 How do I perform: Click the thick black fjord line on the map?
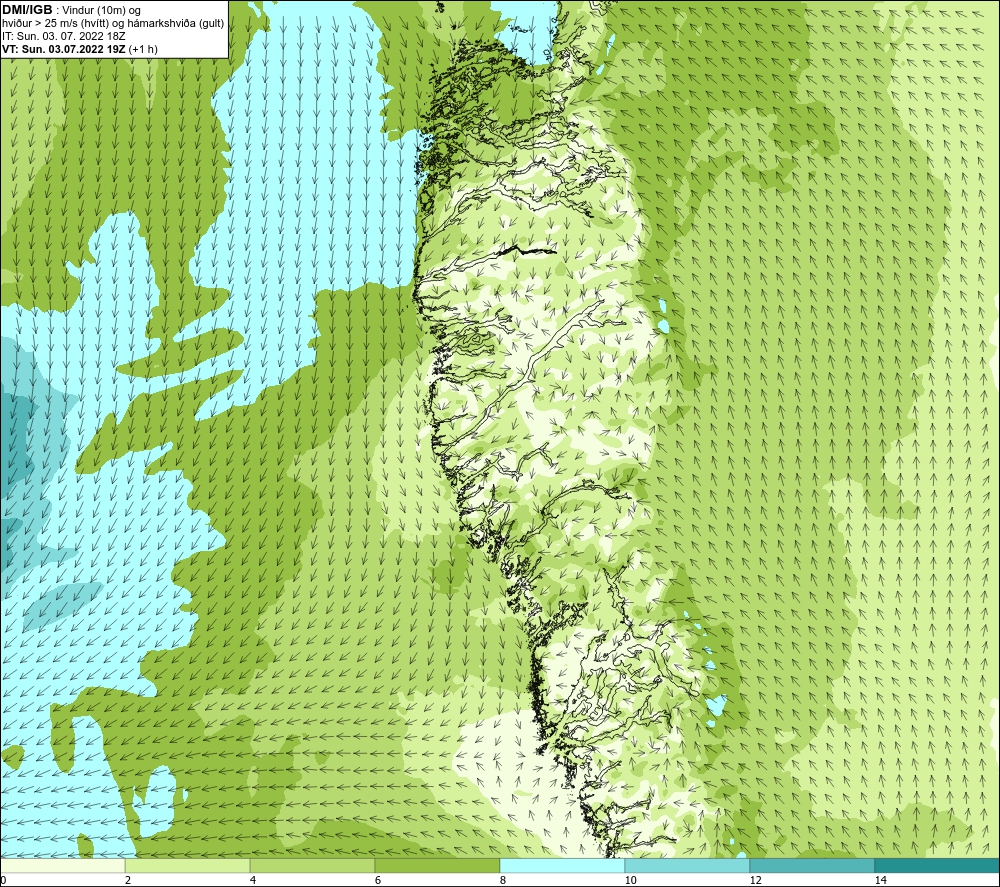pos(527,250)
